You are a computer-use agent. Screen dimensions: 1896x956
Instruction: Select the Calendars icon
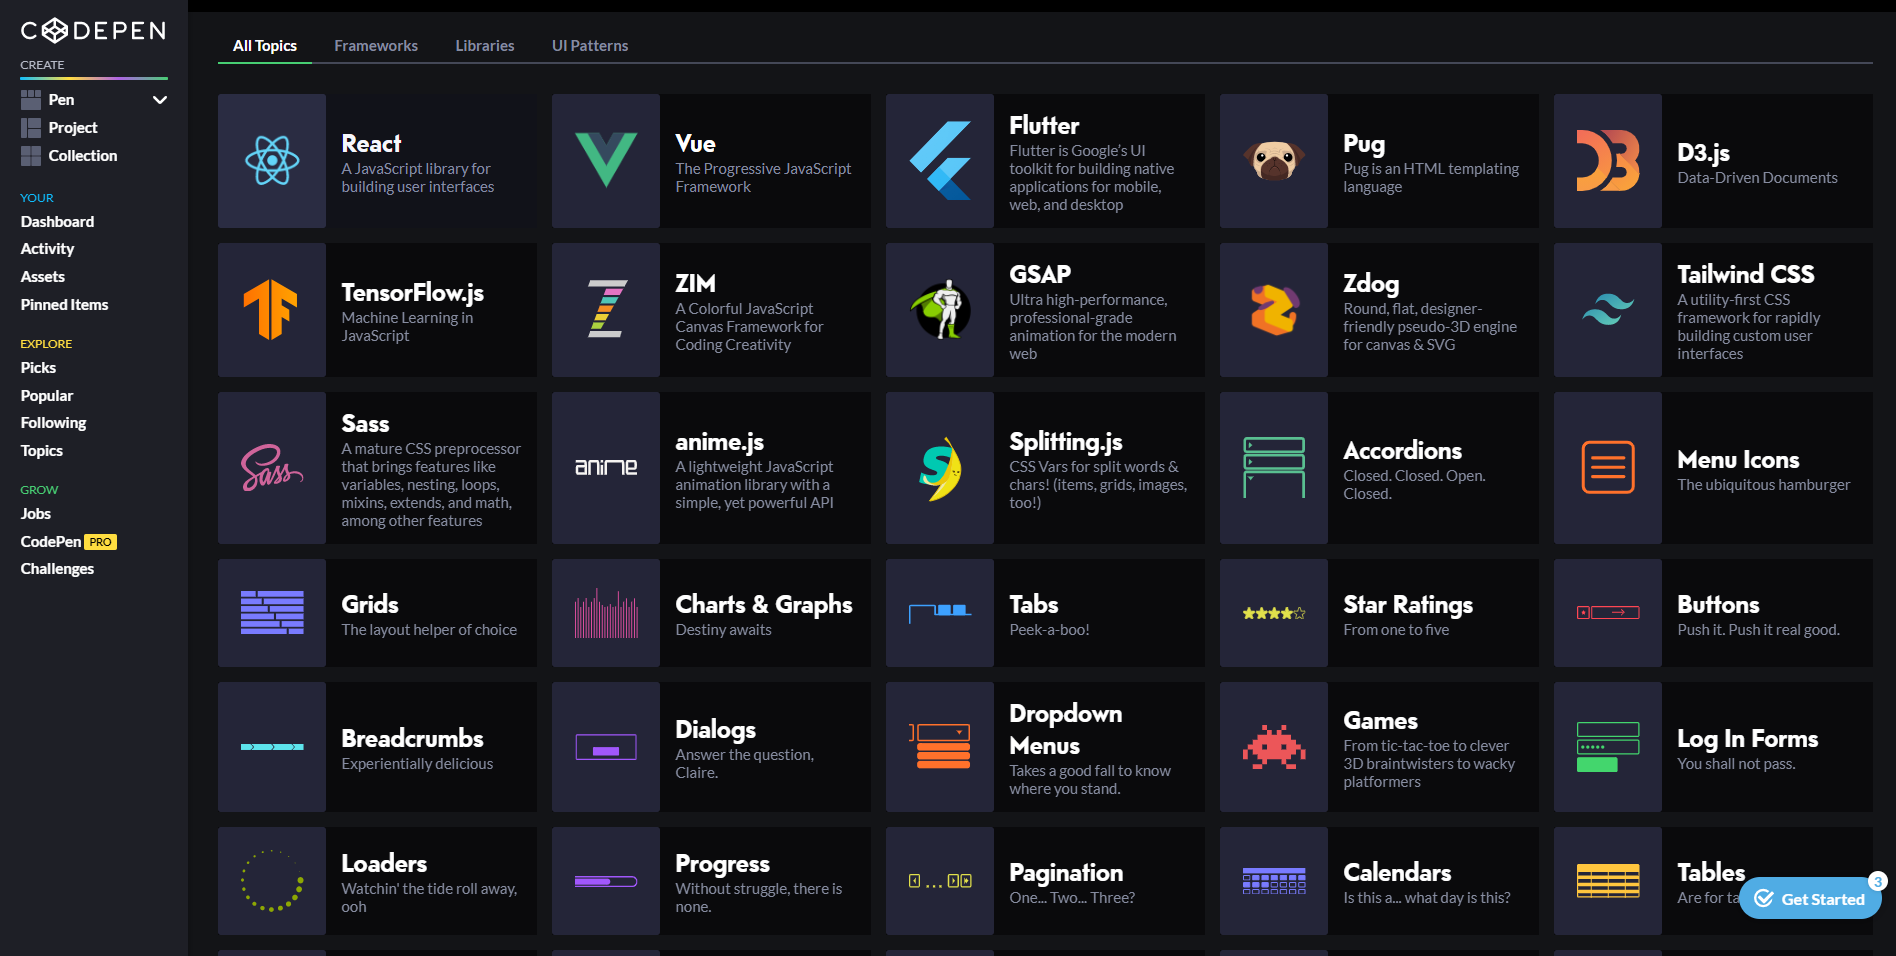pos(1274,881)
